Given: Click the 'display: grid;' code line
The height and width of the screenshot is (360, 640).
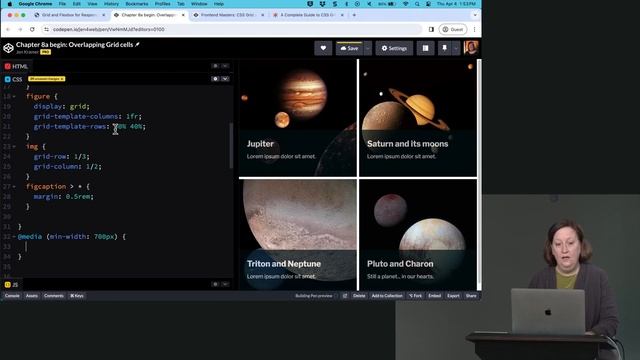Looking at the screenshot, I should pyautogui.click(x=61, y=107).
